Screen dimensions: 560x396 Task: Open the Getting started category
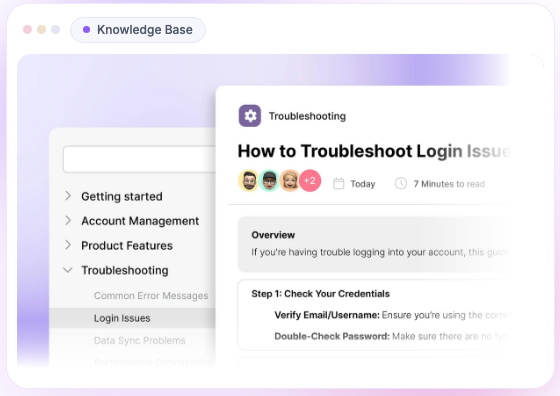tap(122, 196)
